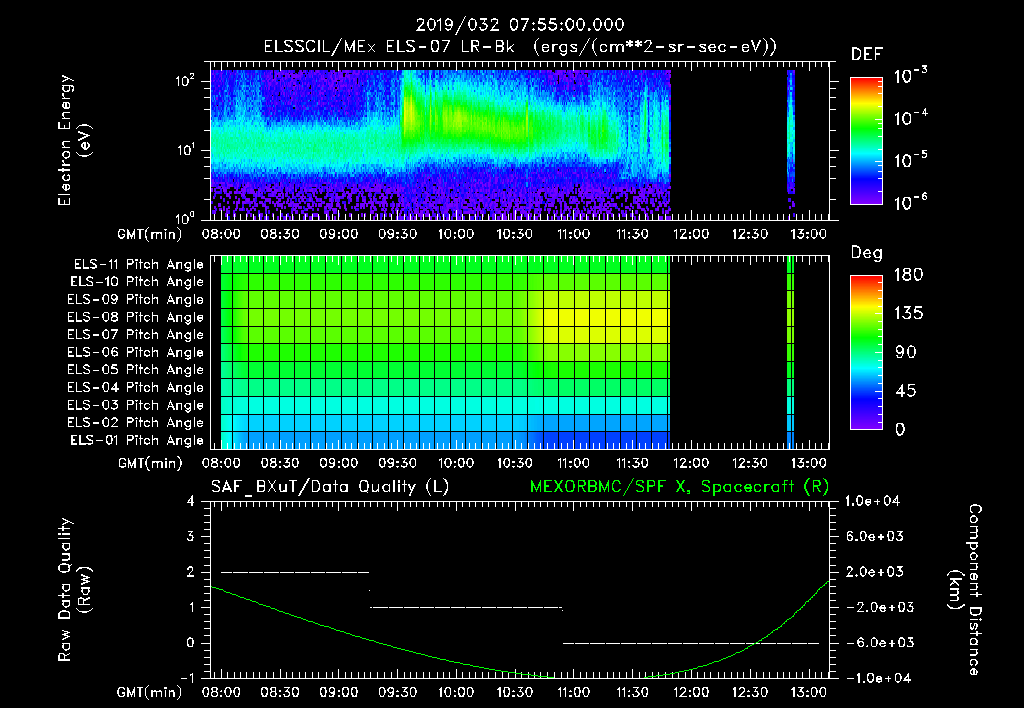Viewport: 1024px width, 708px height.
Task: Click GMT(min) label under the spectrogram
Action: pyautogui.click(x=150, y=234)
